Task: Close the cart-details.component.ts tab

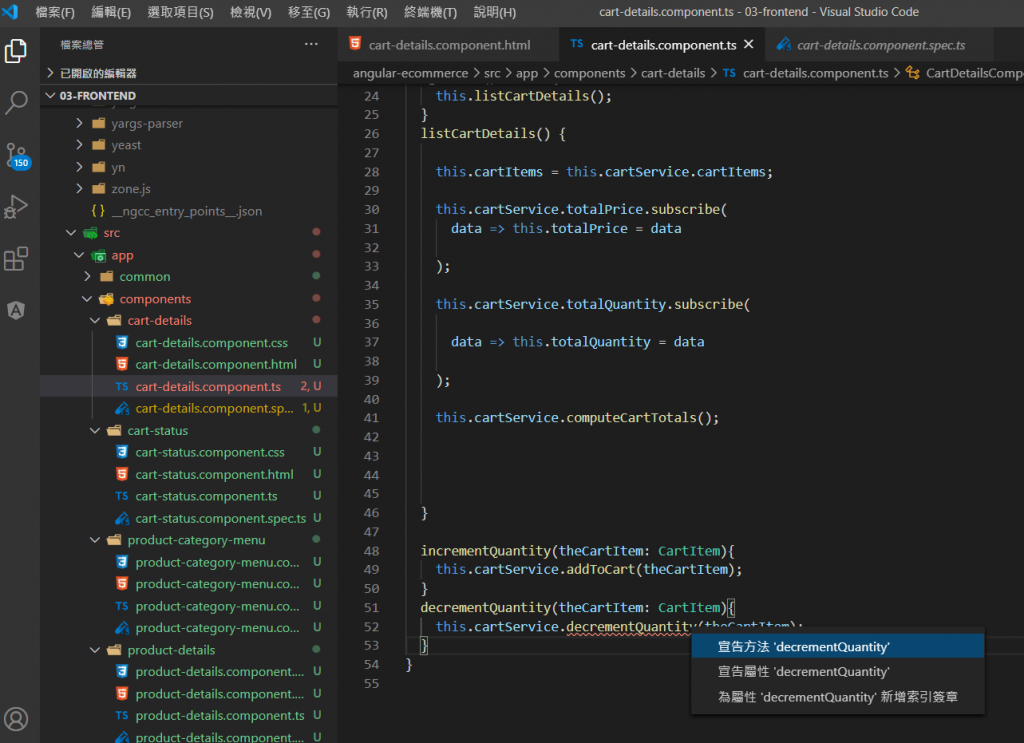Action: click(749, 45)
